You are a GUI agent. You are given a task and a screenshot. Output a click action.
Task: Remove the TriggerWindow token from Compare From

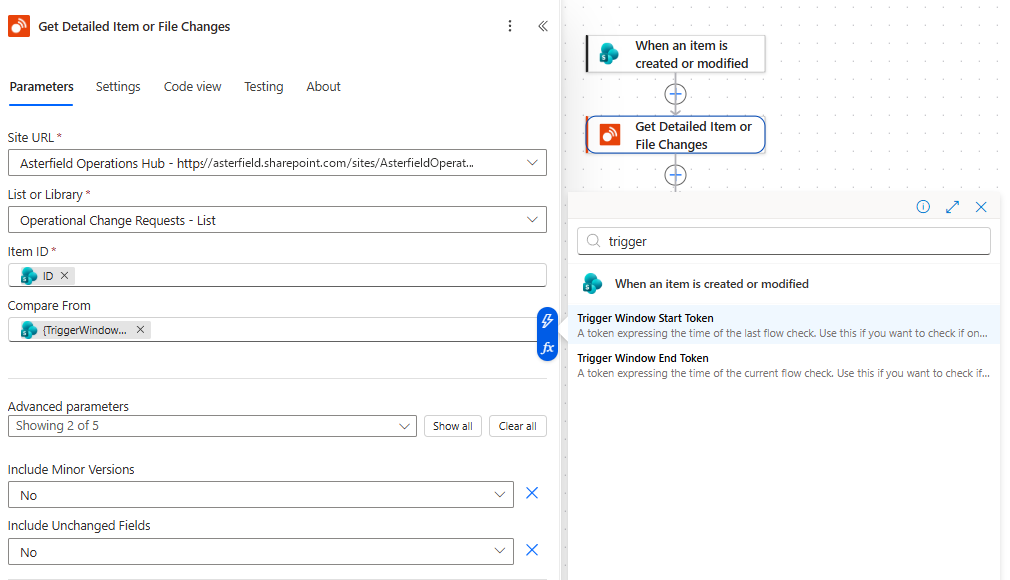(140, 330)
